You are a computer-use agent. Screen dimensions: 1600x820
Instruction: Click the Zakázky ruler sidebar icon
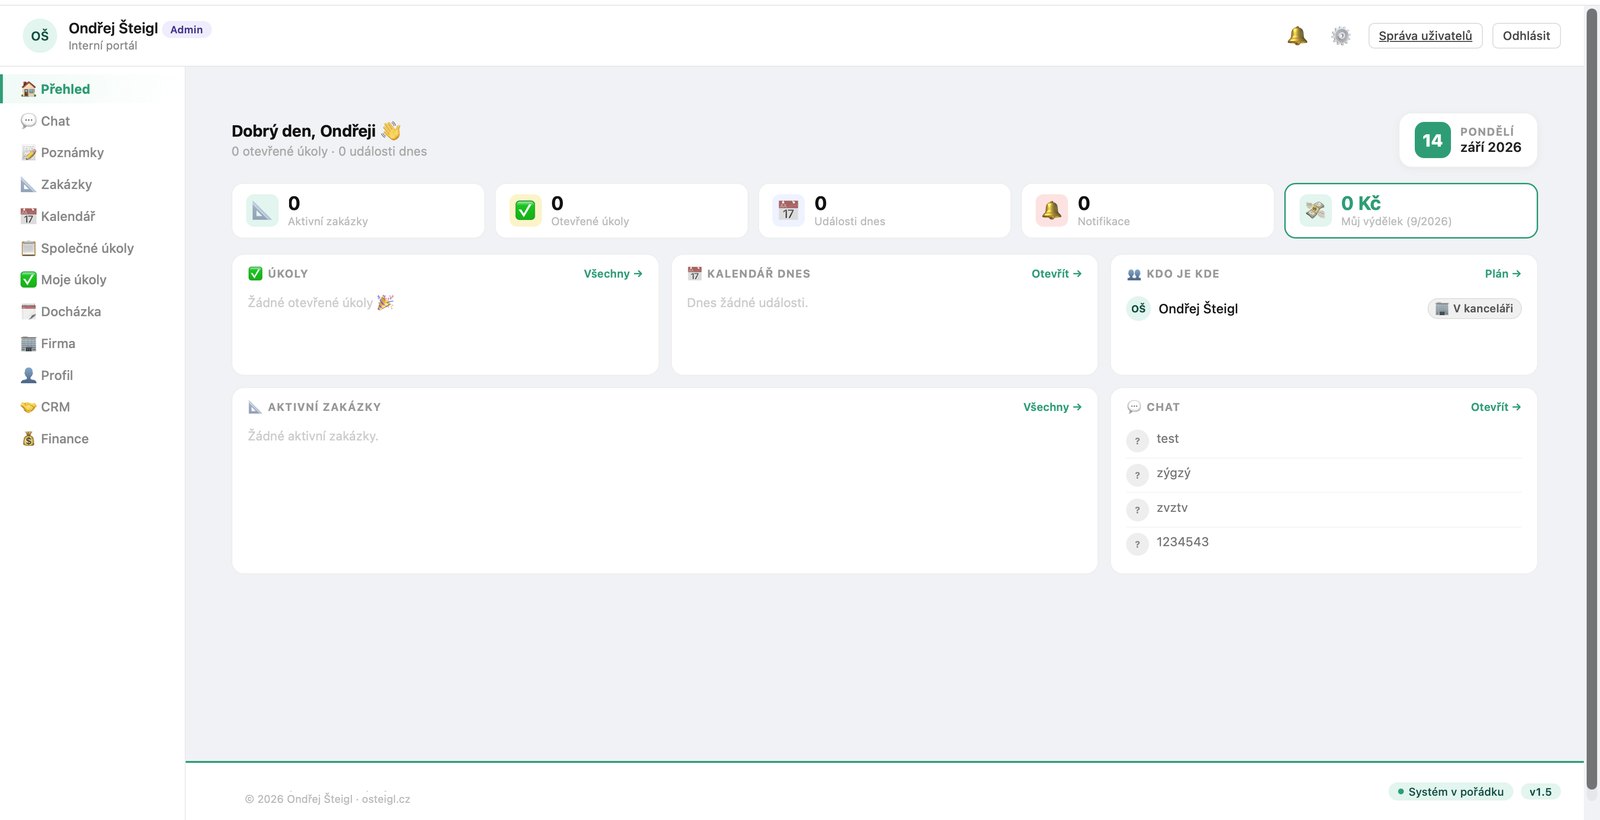(x=28, y=185)
